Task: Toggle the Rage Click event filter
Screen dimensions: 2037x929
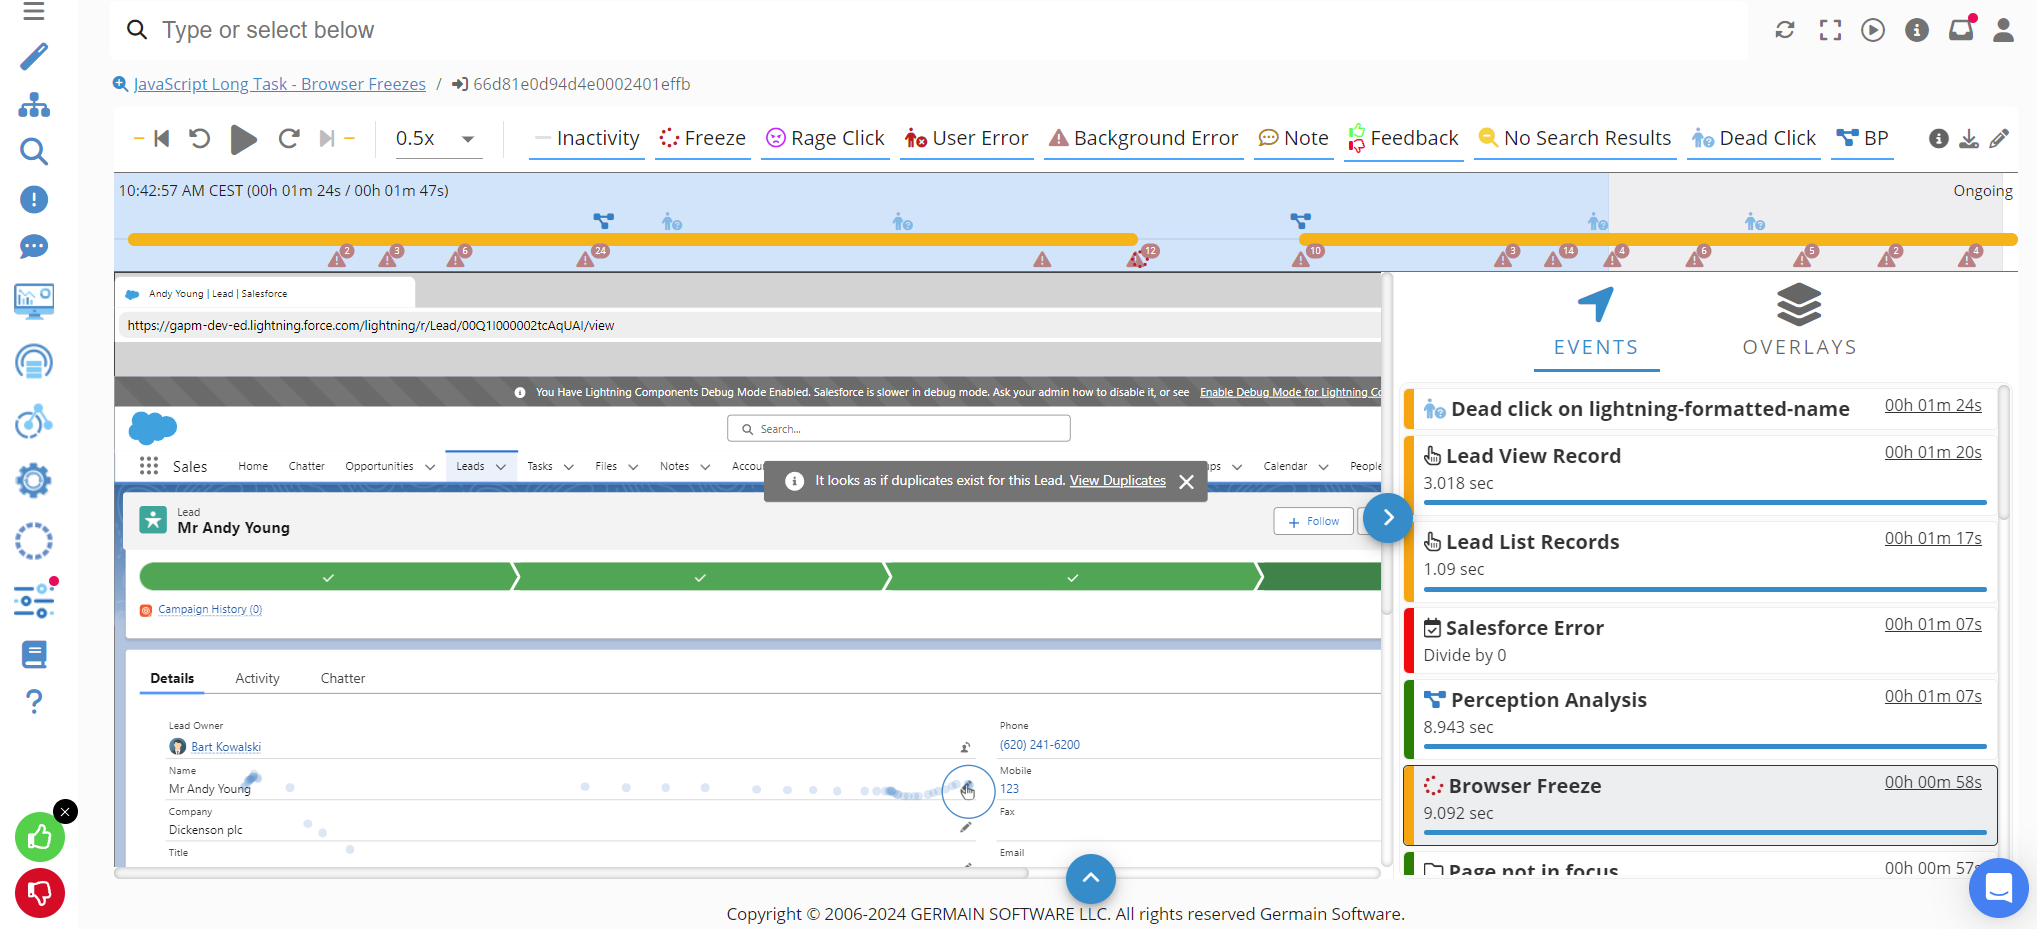Action: point(825,138)
